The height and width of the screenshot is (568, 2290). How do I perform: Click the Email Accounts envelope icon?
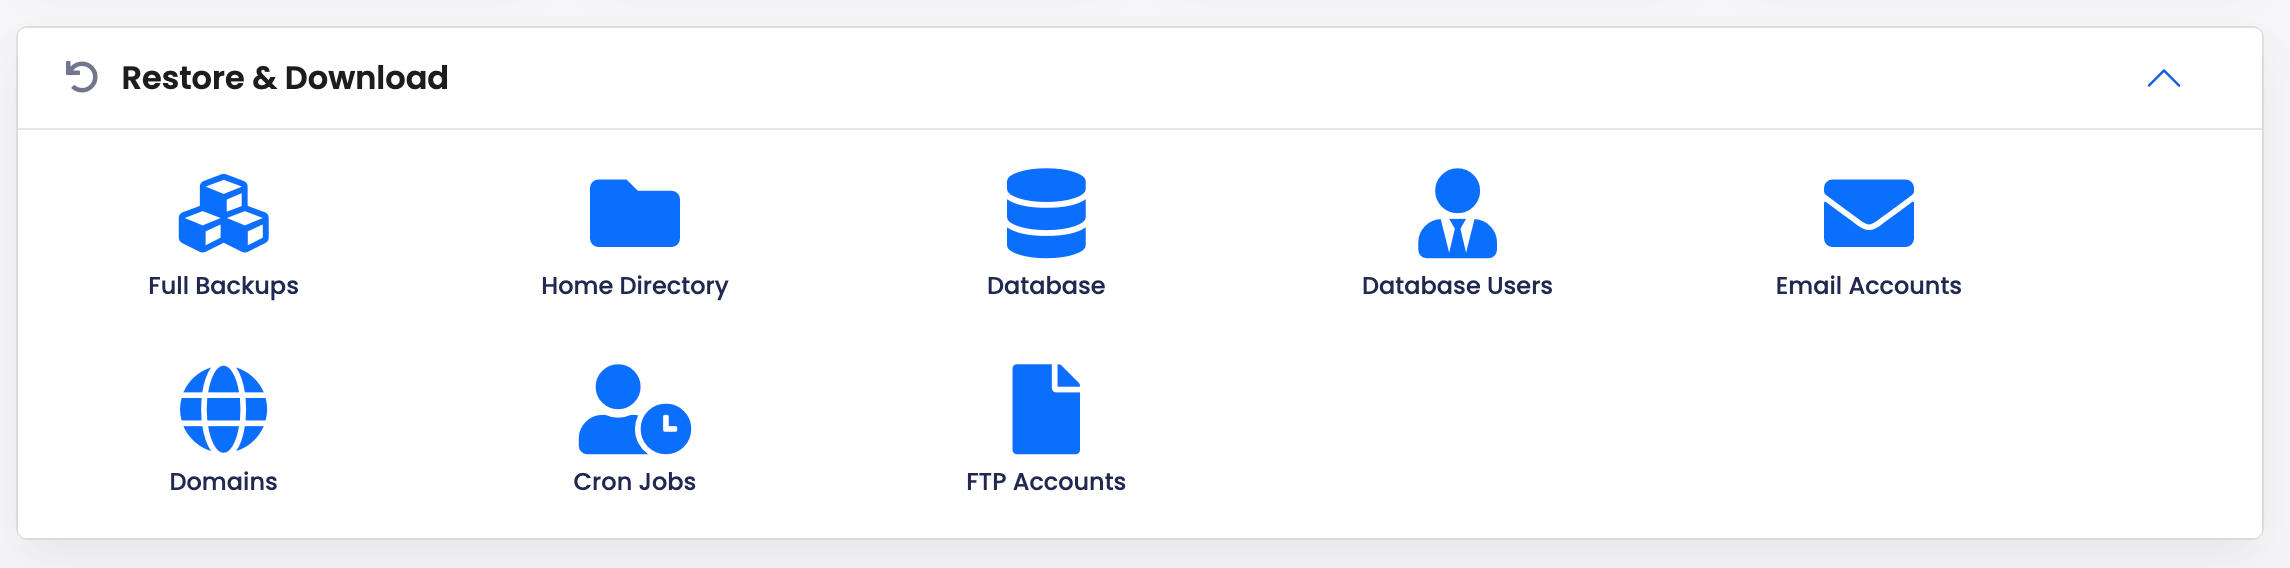click(1868, 213)
